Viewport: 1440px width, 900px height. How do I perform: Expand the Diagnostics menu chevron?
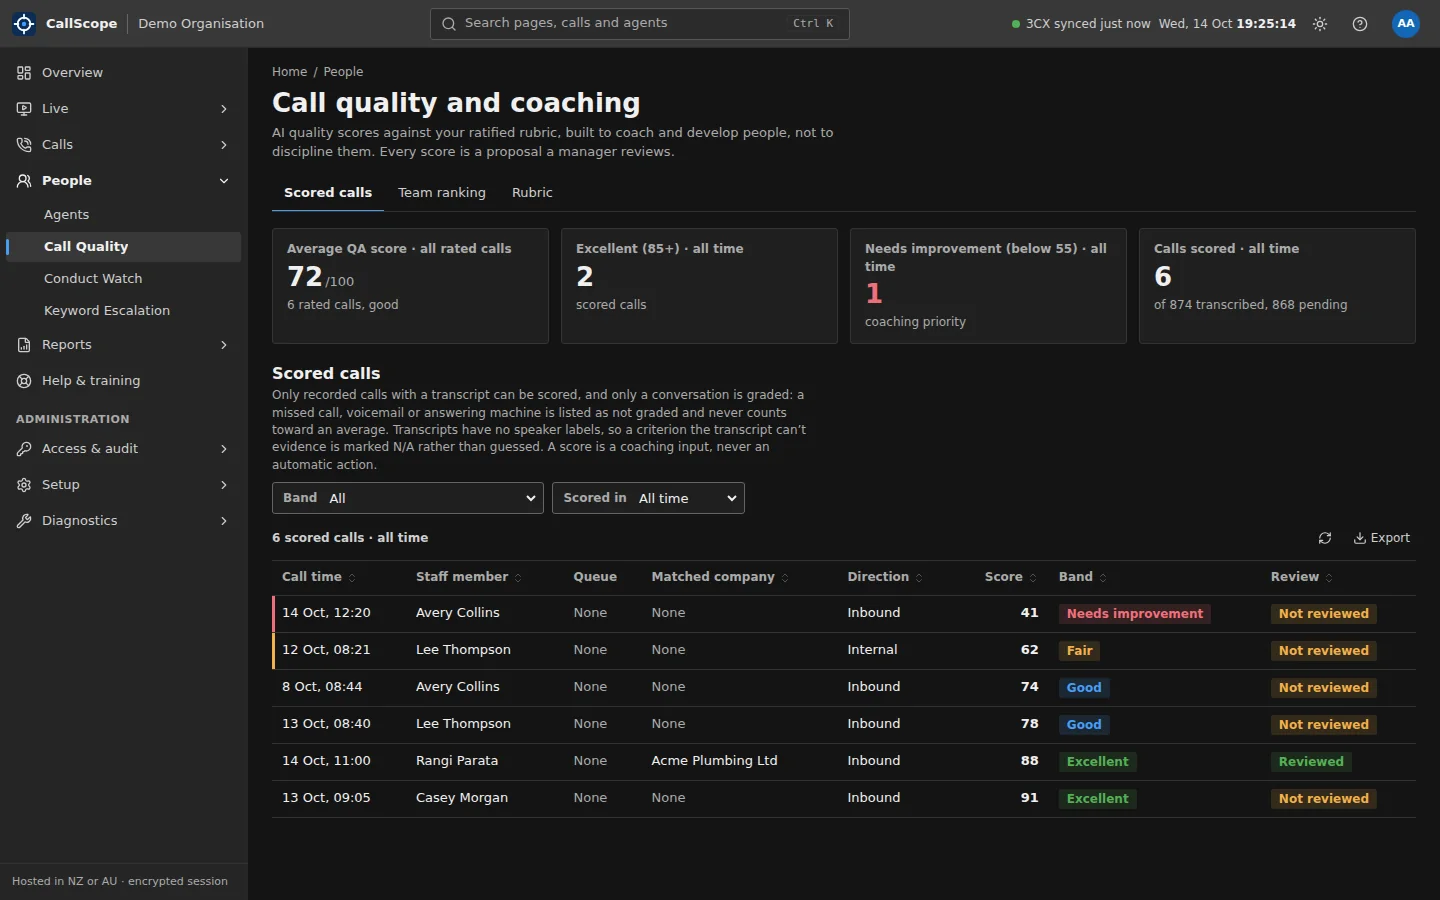224,521
